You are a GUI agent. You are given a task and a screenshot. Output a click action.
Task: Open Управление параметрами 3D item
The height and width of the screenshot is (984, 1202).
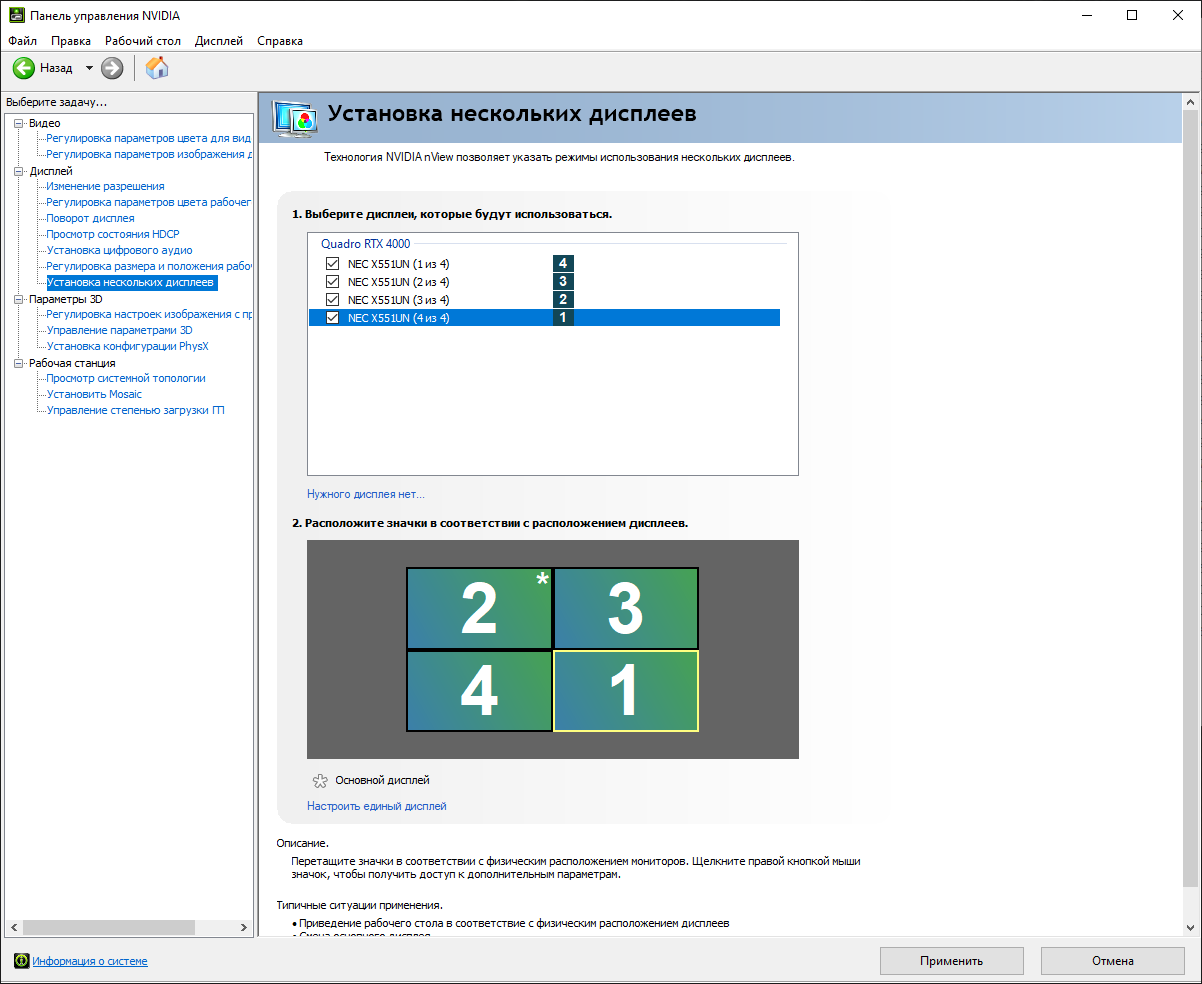click(119, 330)
